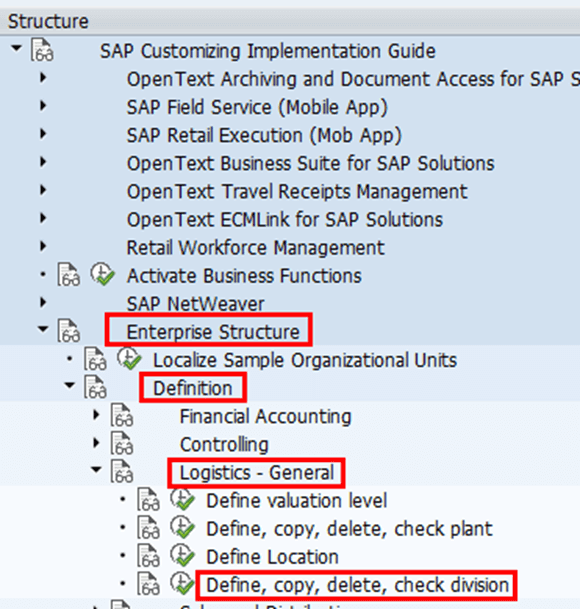Execute Define, copy, delete, check plant activity
Image resolution: width=580 pixels, height=609 pixels.
tap(183, 527)
